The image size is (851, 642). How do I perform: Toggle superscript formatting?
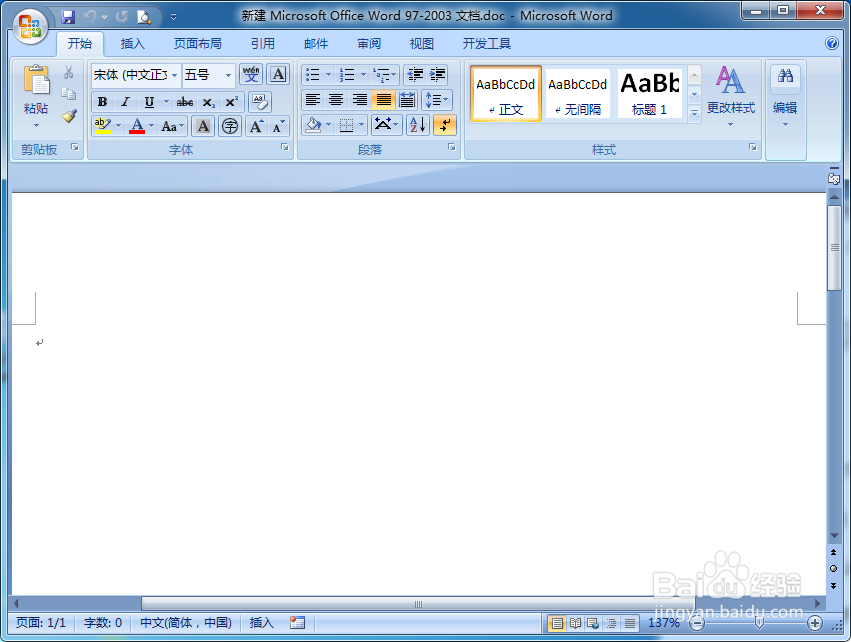coord(232,101)
